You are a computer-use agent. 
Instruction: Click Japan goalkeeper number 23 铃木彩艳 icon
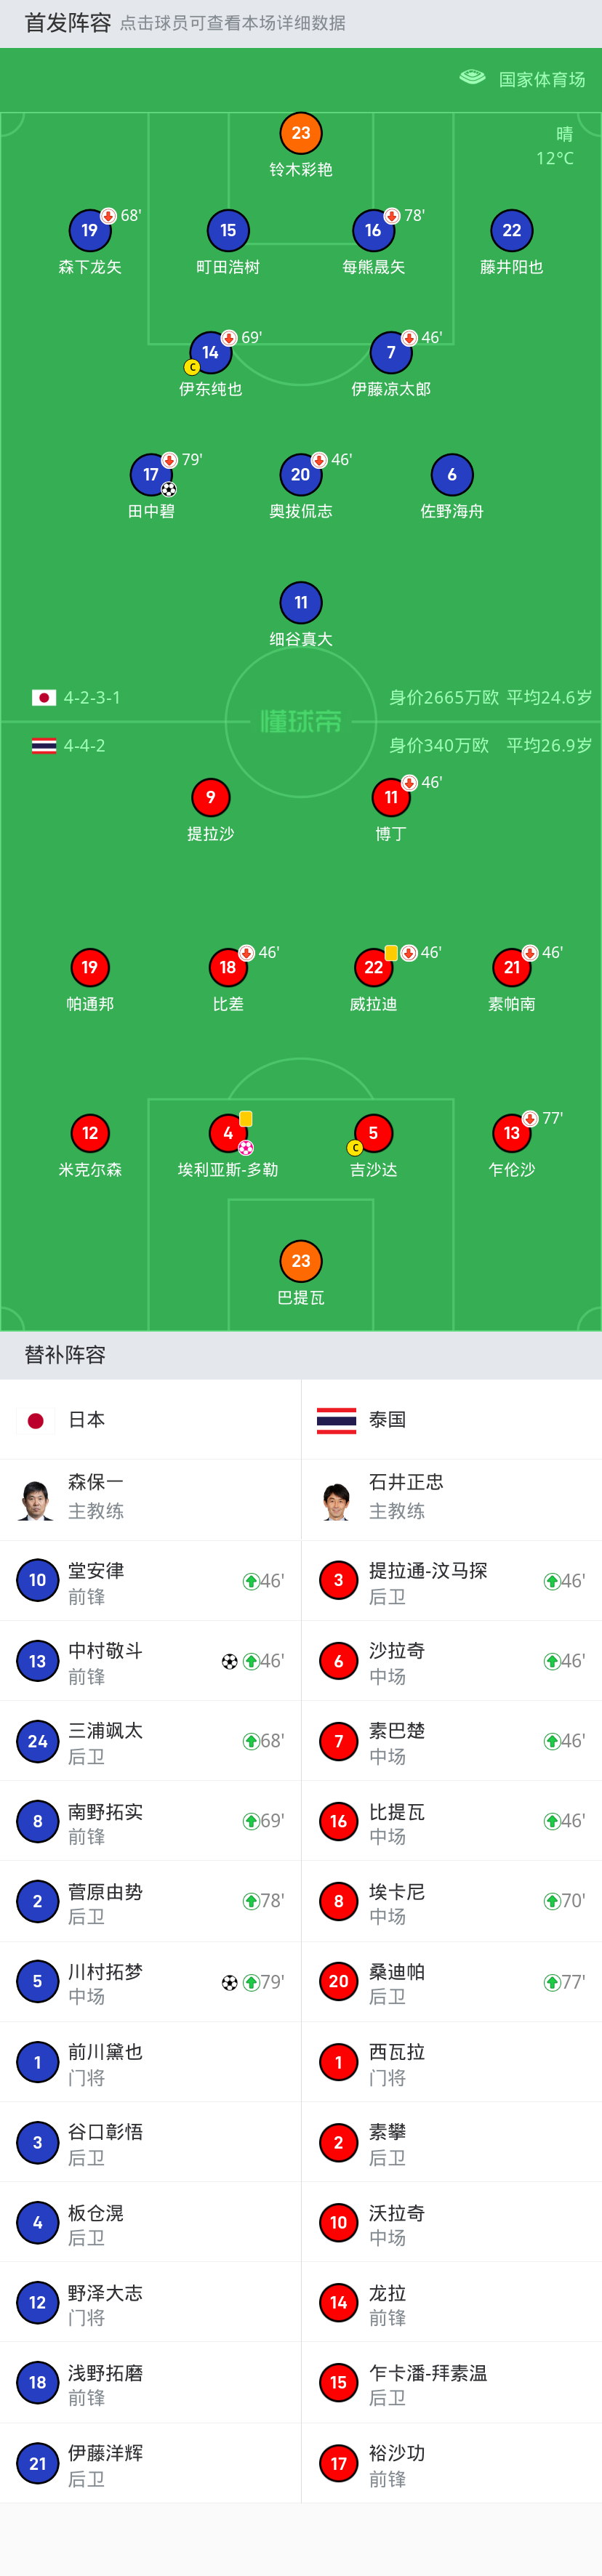pyautogui.click(x=301, y=134)
